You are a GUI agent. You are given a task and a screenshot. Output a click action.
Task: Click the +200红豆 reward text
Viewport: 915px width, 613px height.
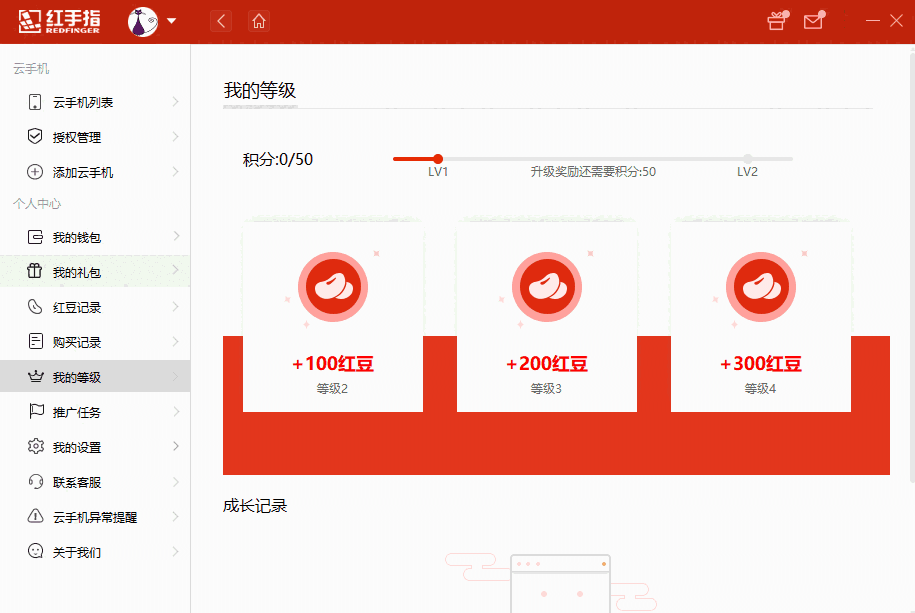point(547,364)
